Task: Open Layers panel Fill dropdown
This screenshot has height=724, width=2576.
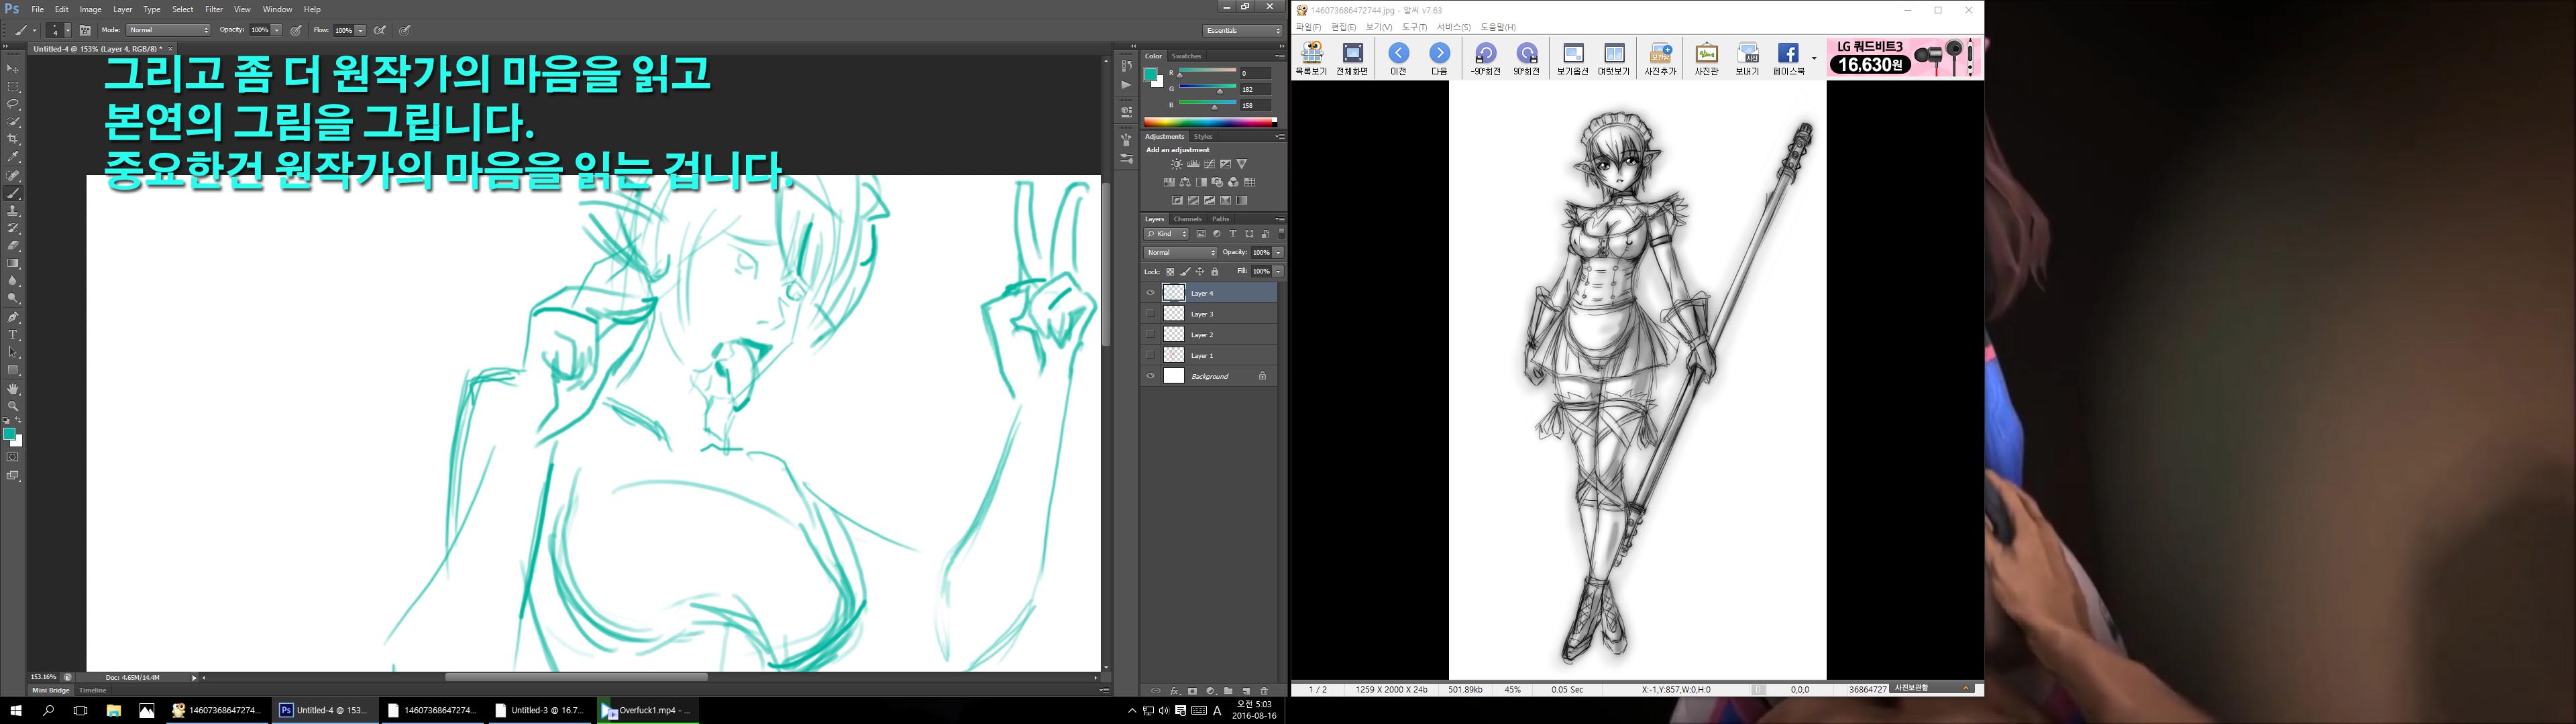Action: (1278, 271)
